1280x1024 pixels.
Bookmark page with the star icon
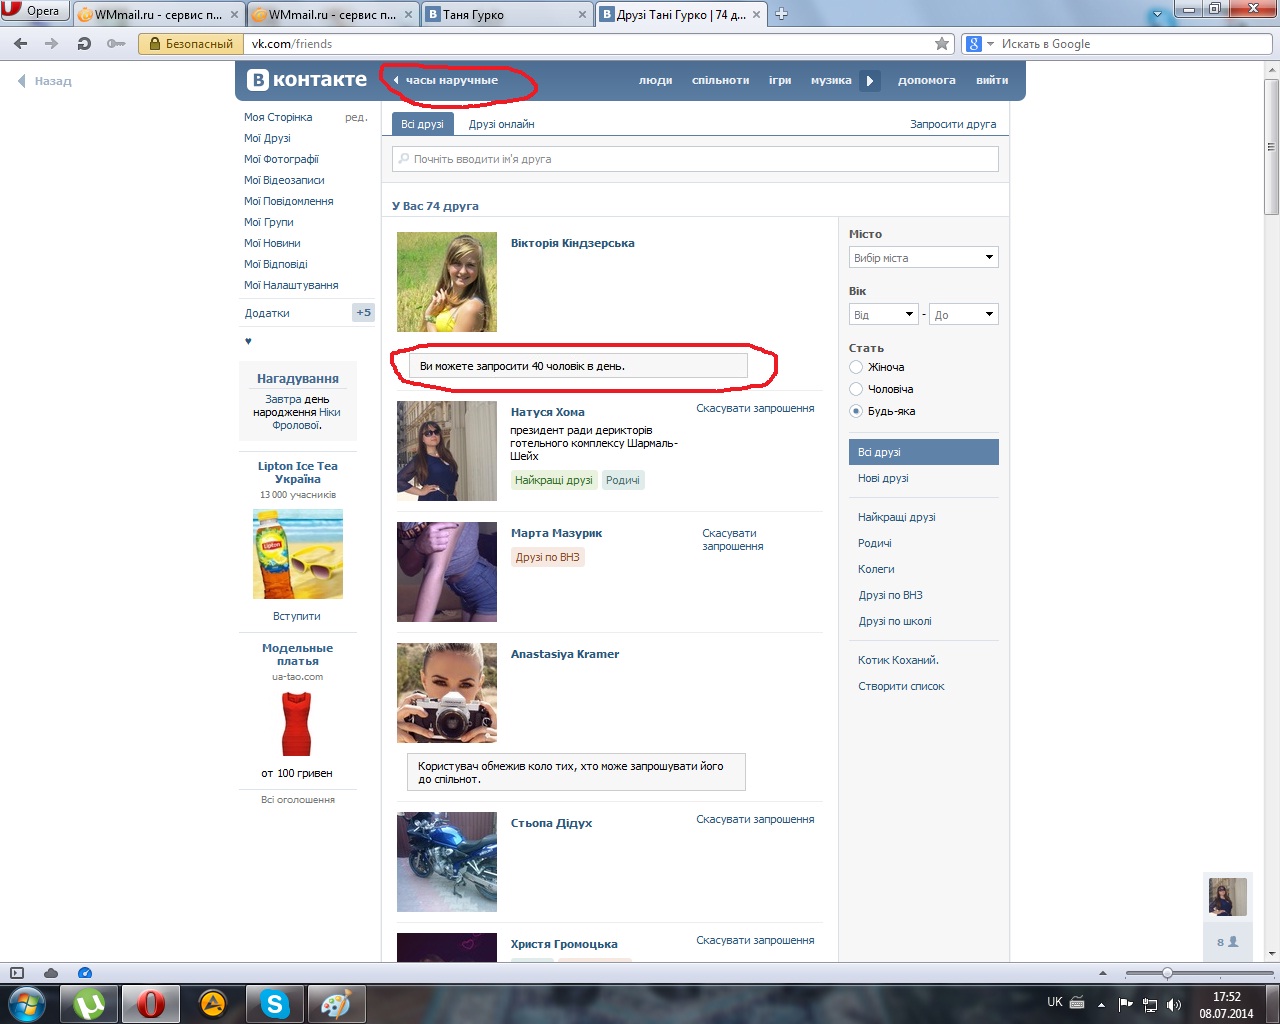(942, 44)
